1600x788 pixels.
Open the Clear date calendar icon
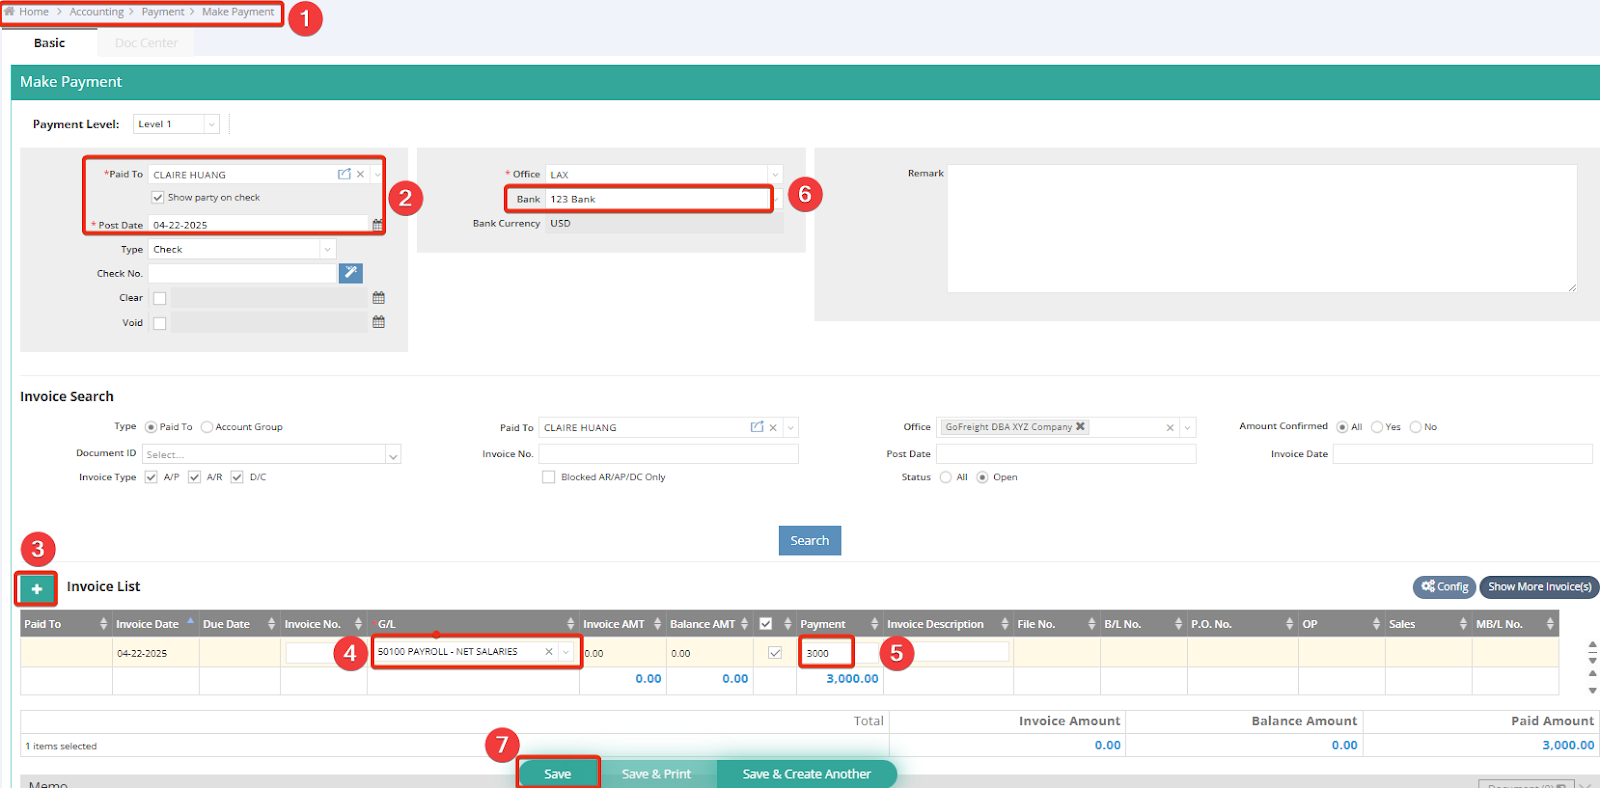tap(378, 298)
